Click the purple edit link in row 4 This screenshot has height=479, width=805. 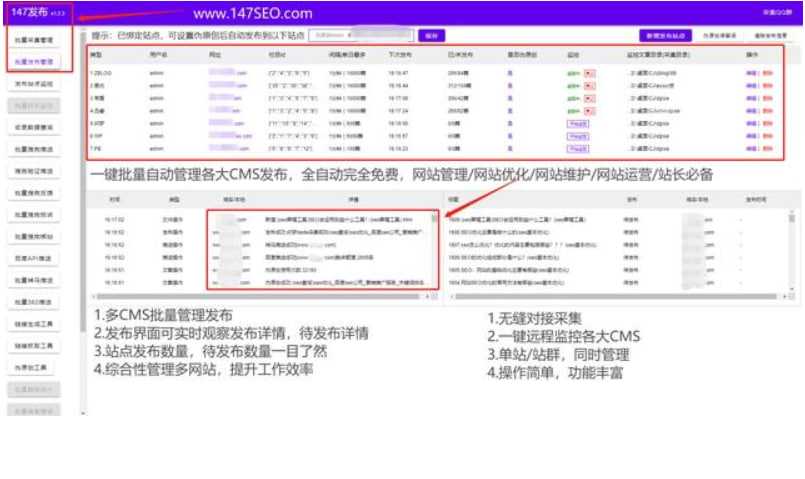pos(751,111)
